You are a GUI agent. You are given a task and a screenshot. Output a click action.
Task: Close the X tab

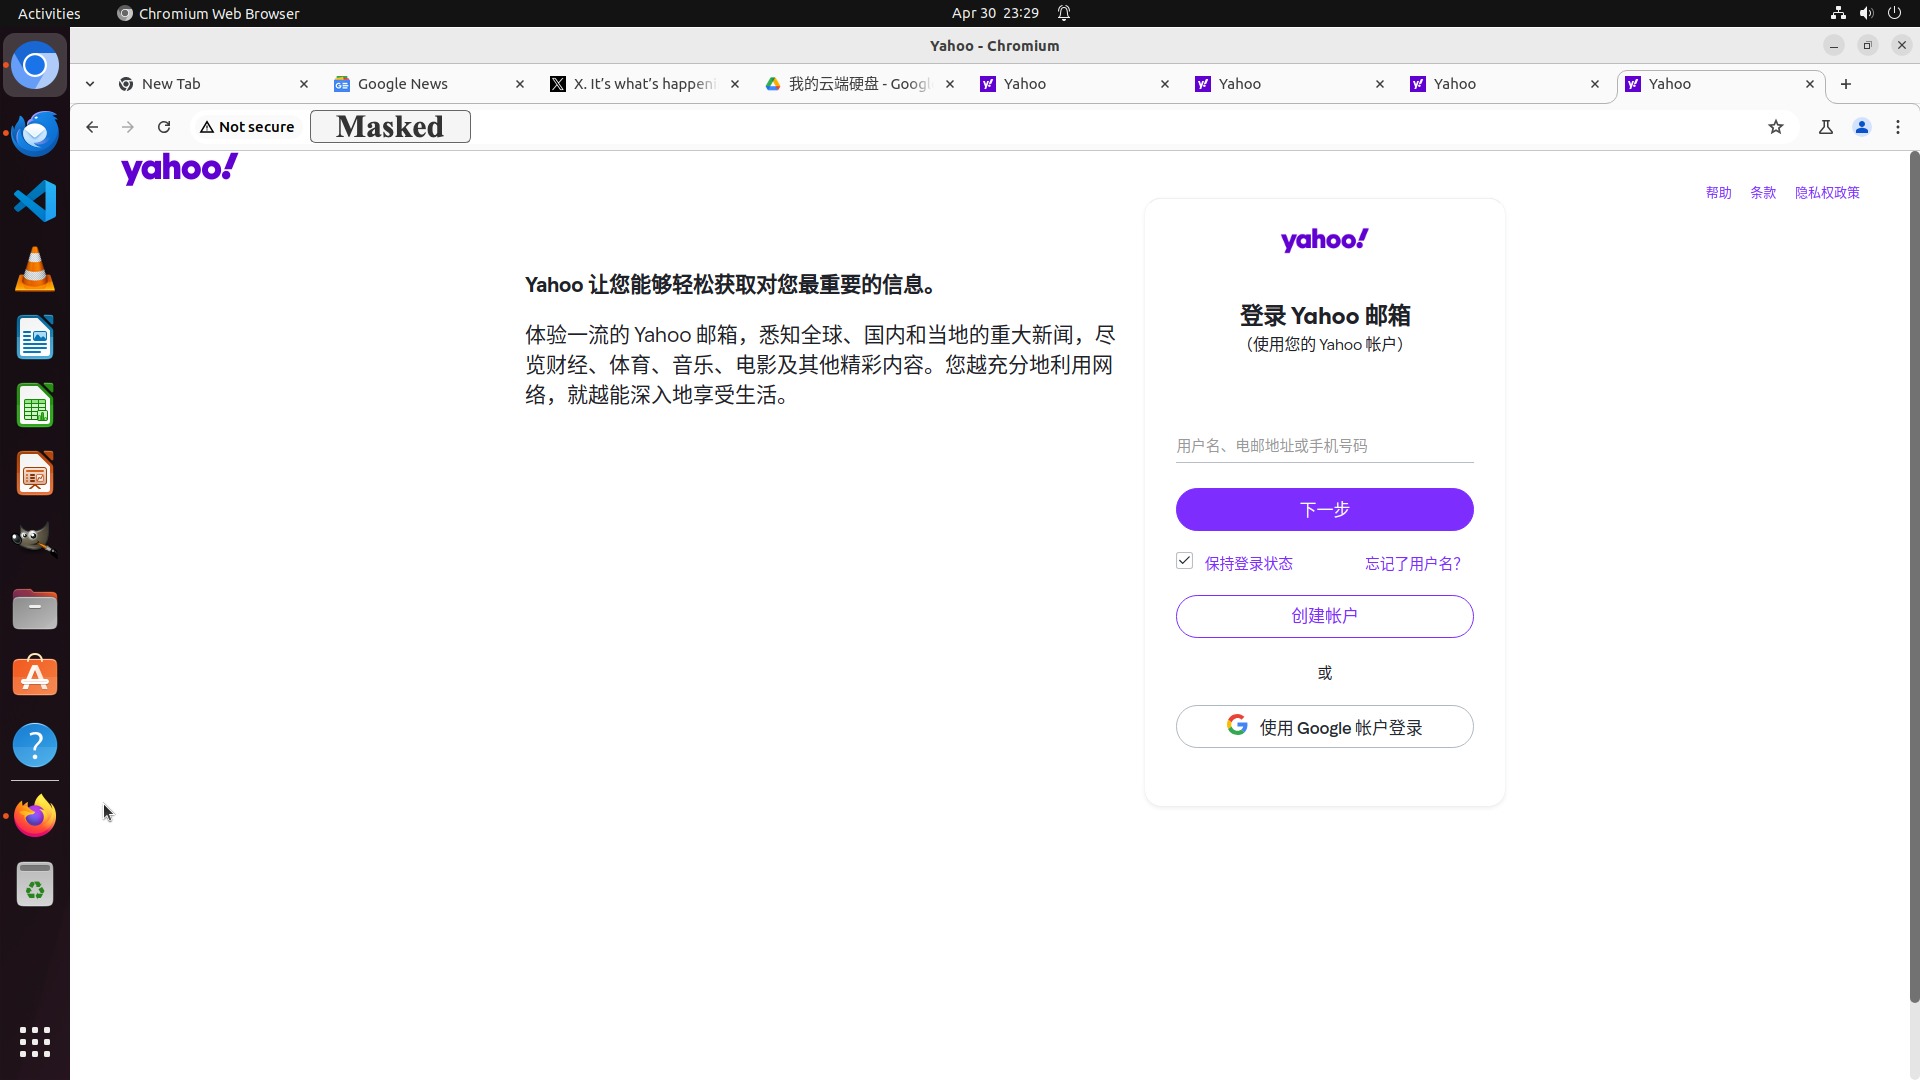735,84
